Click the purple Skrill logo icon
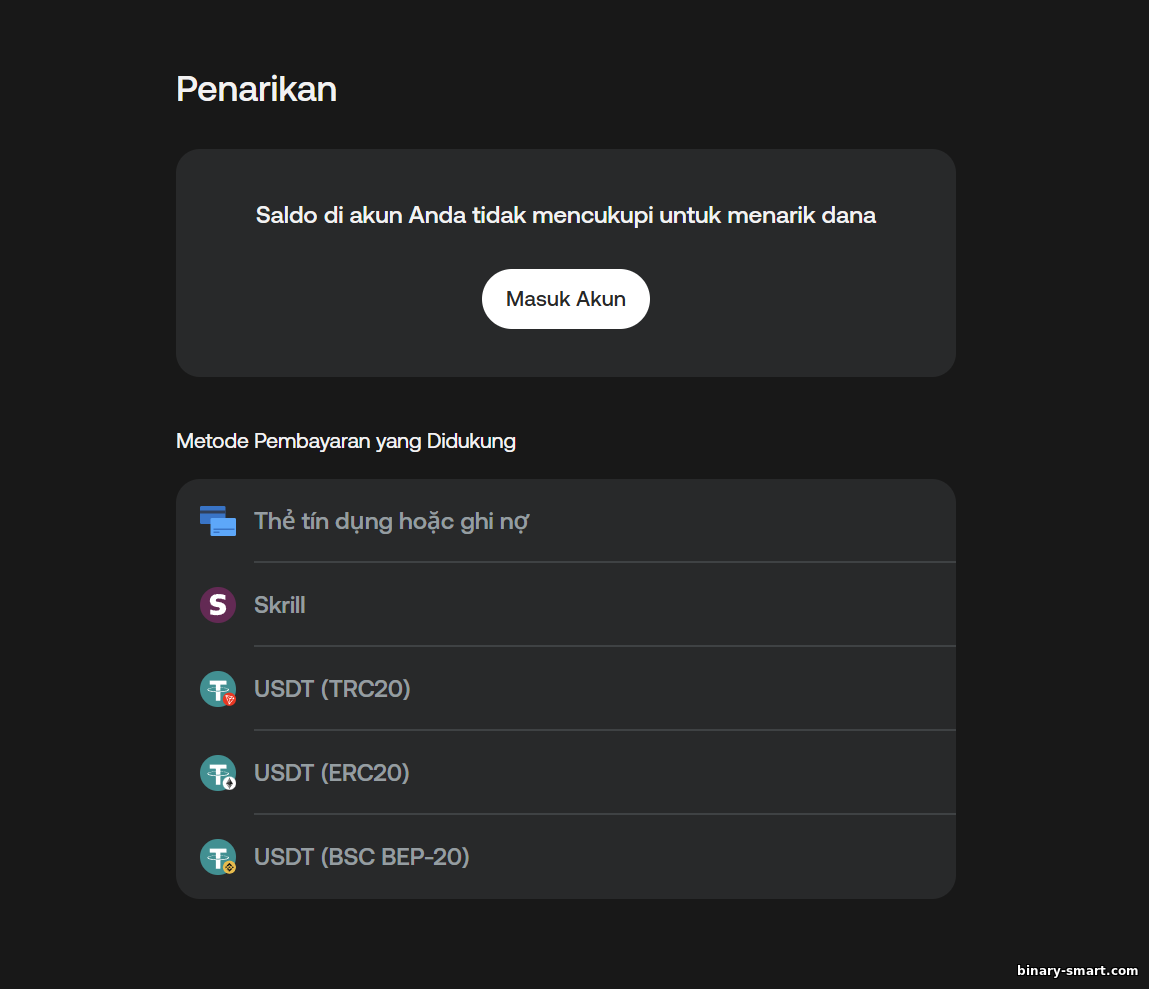 tap(218, 605)
